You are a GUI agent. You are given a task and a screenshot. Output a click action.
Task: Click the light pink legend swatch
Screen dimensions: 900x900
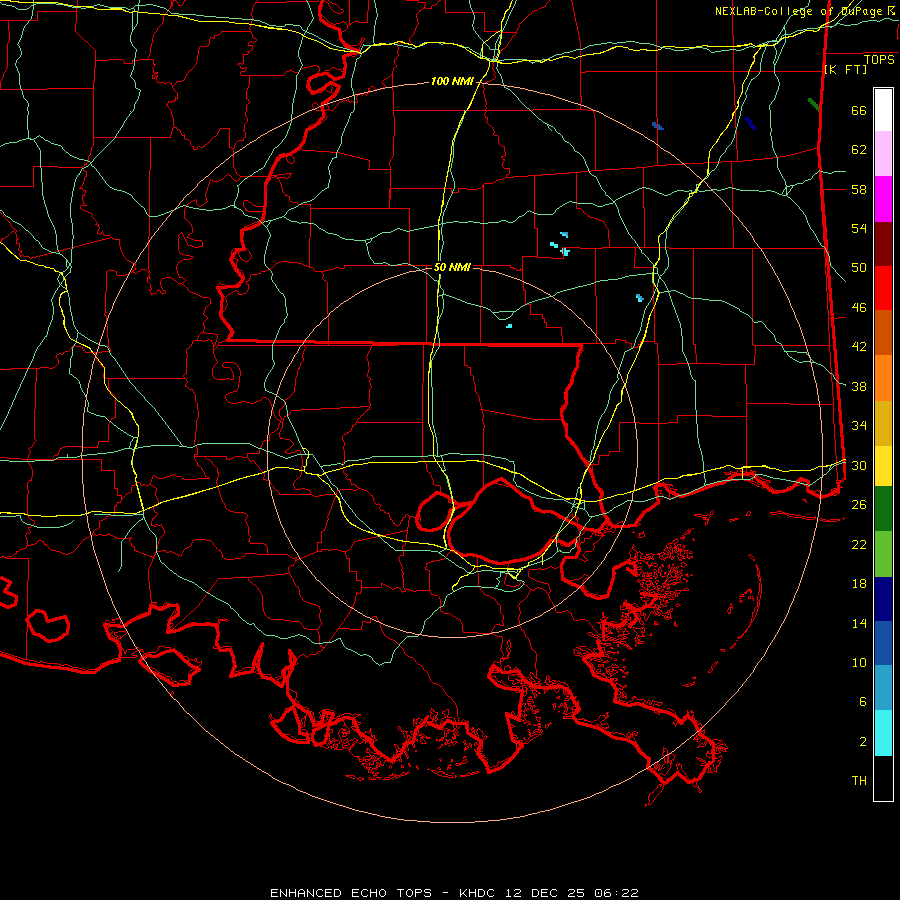point(883,154)
